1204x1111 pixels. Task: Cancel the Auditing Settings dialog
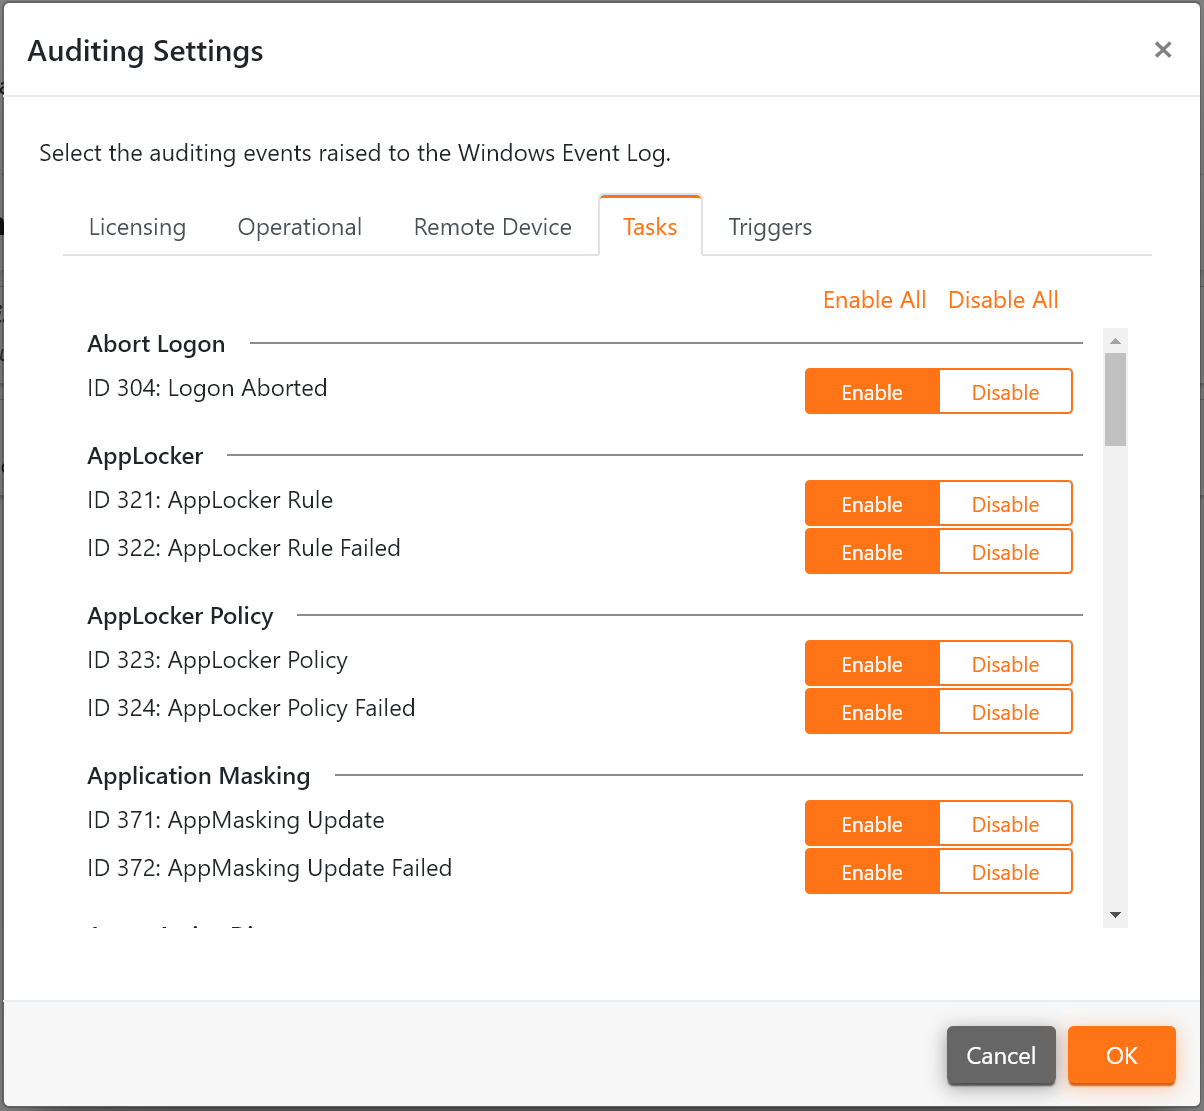1001,1055
